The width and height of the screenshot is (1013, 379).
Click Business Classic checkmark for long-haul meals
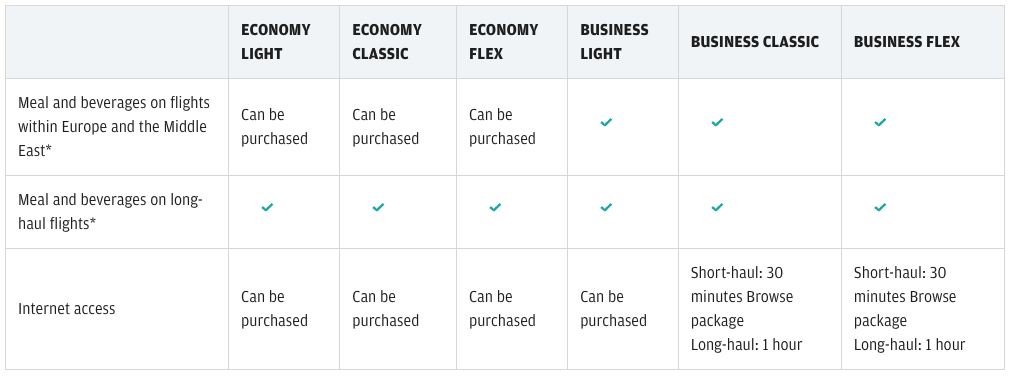(717, 207)
